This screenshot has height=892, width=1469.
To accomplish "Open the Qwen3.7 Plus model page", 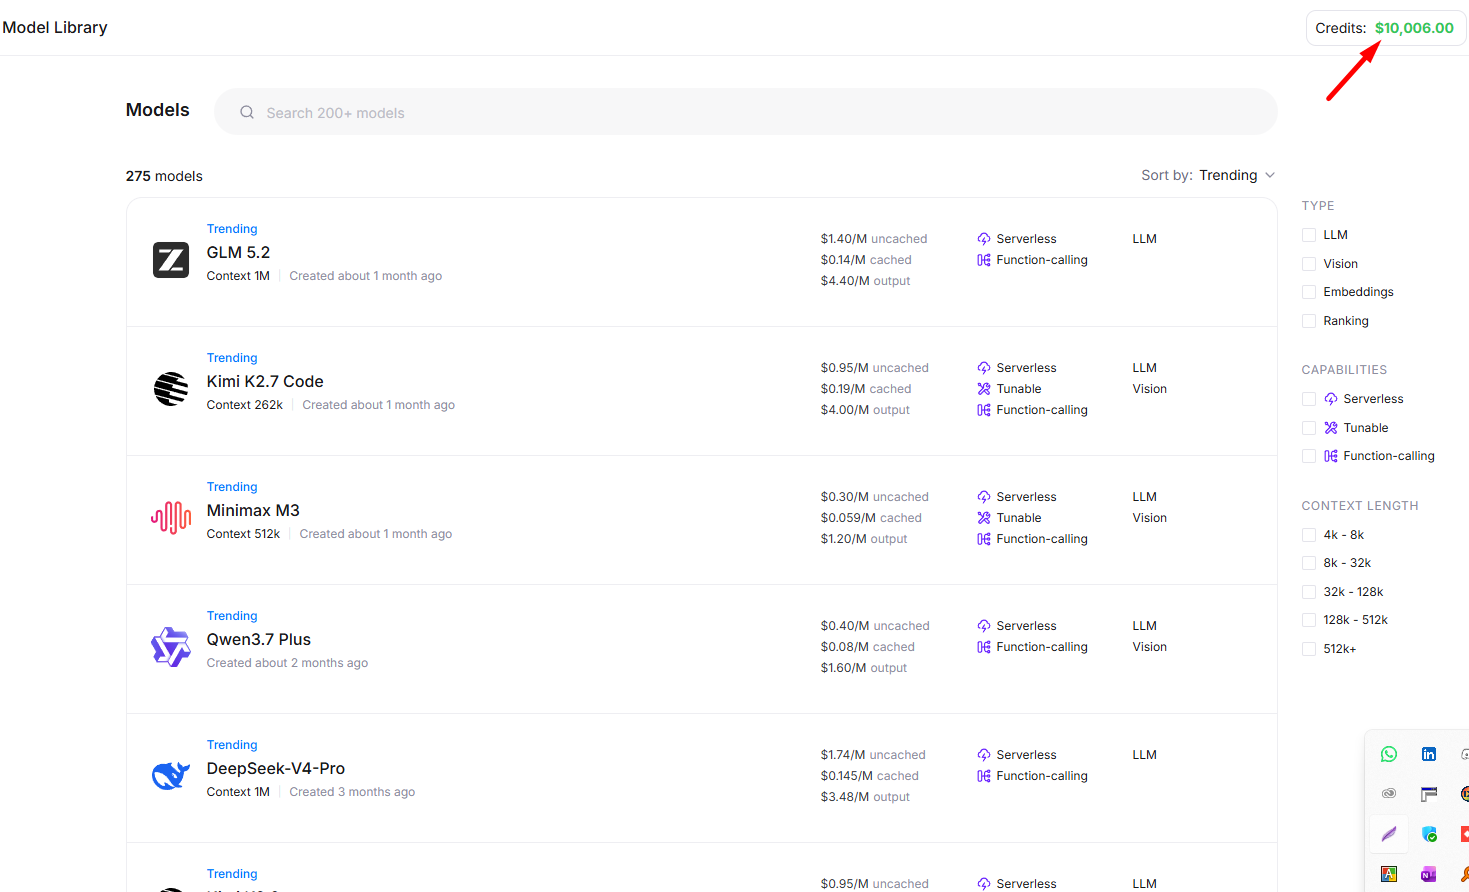I will click(x=259, y=639).
